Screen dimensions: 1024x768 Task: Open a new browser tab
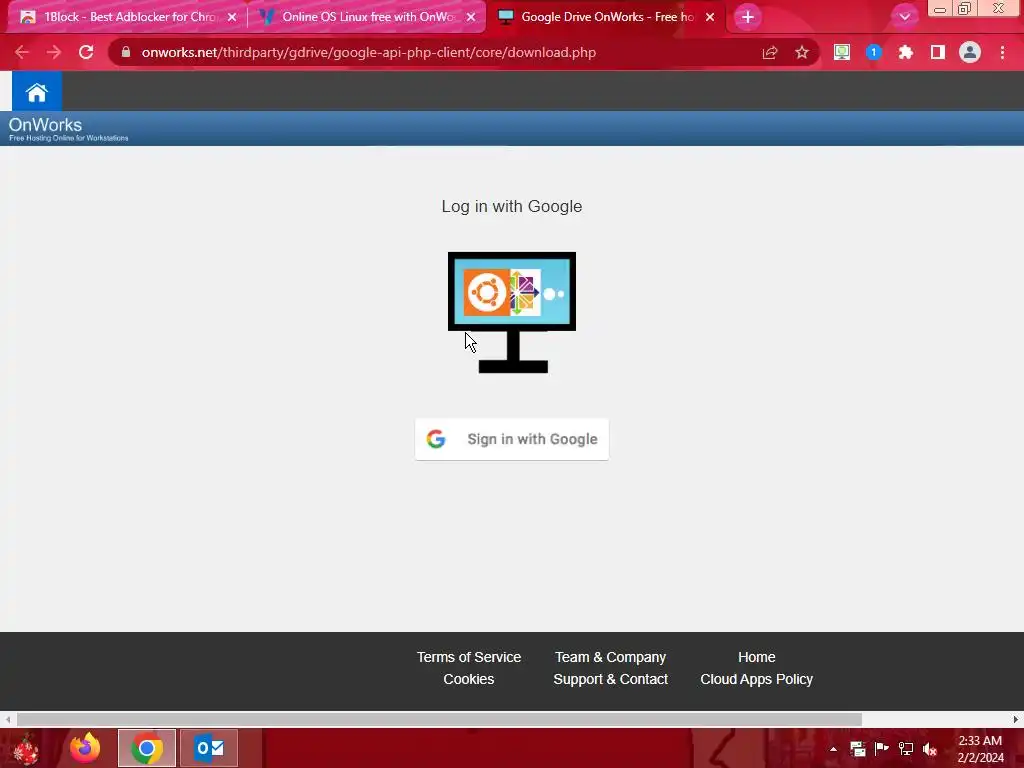[748, 17]
